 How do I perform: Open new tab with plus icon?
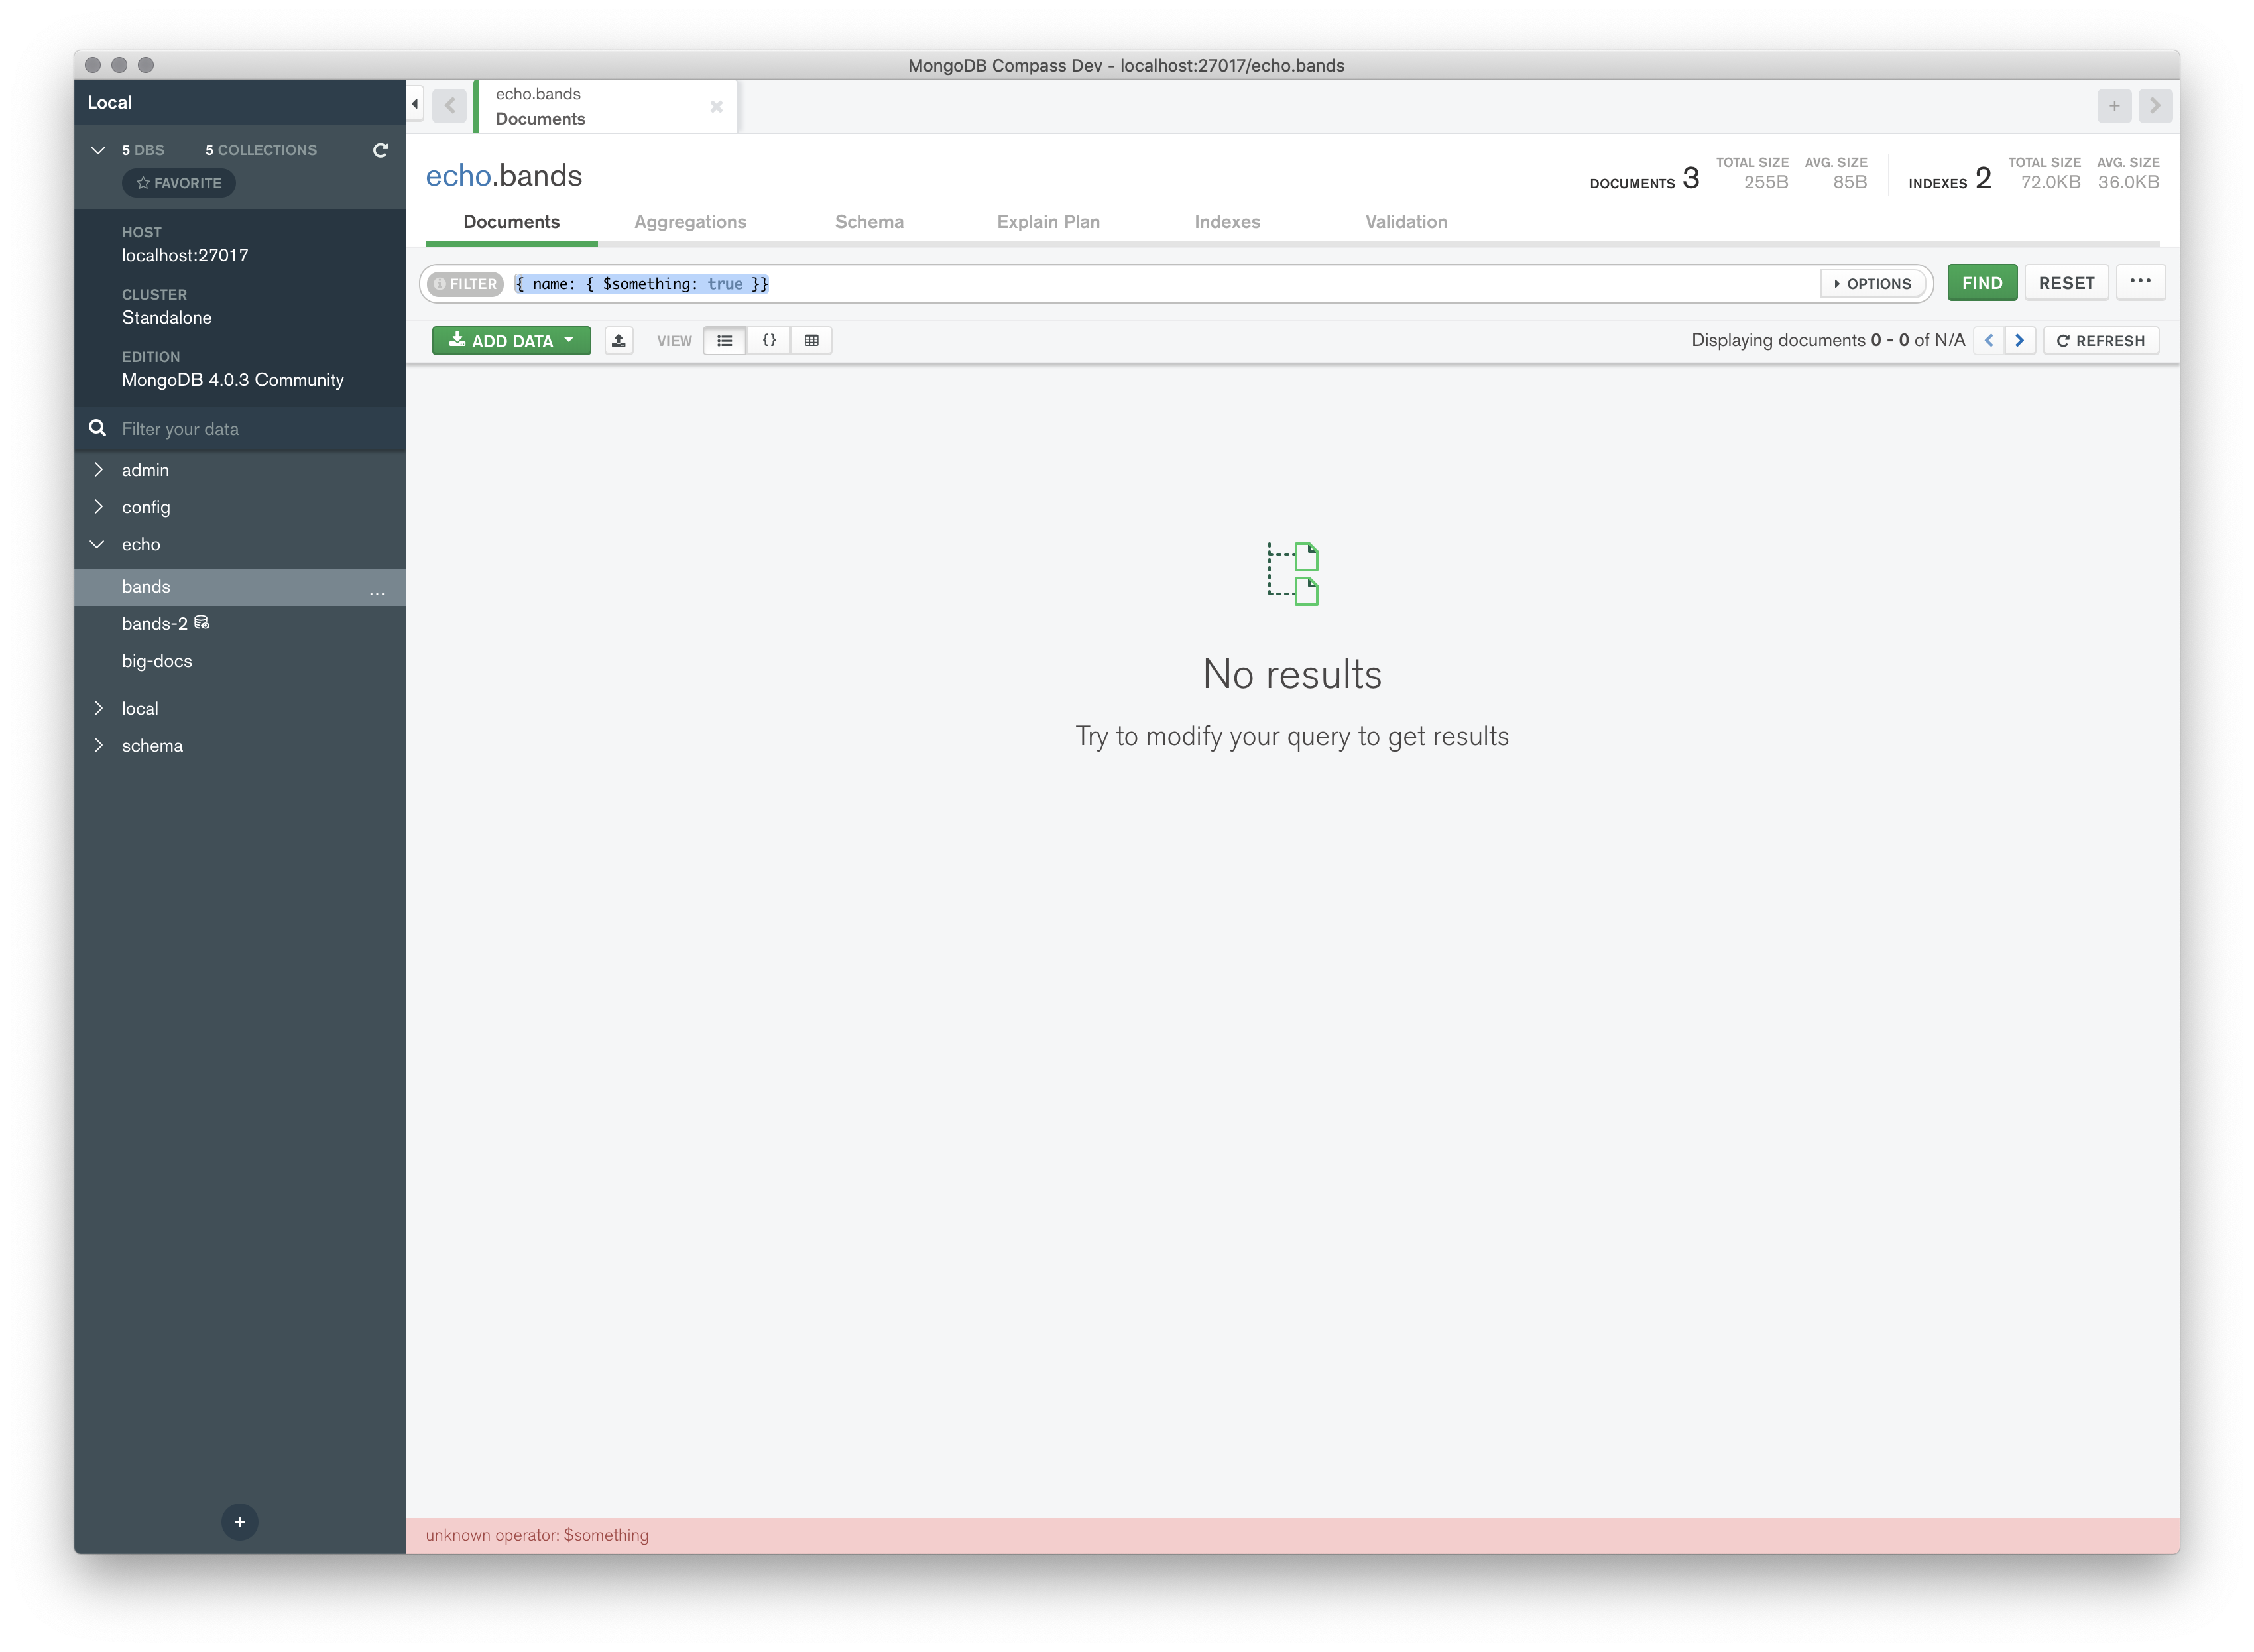click(2113, 106)
